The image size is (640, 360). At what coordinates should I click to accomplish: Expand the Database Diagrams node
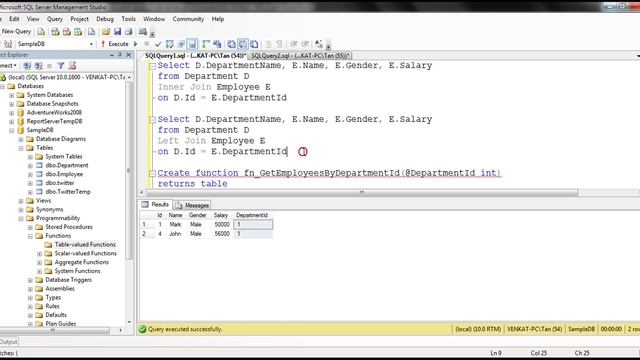[x=21, y=139]
